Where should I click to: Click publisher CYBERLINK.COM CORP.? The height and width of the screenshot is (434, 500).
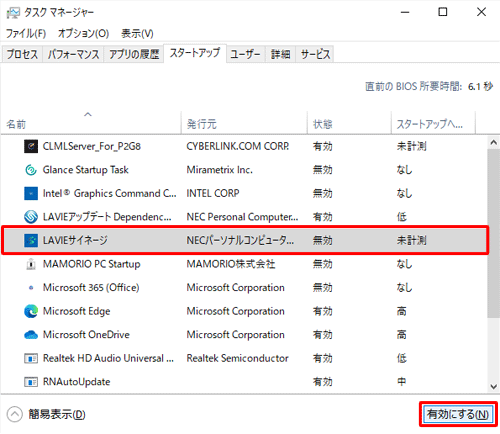tap(238, 146)
